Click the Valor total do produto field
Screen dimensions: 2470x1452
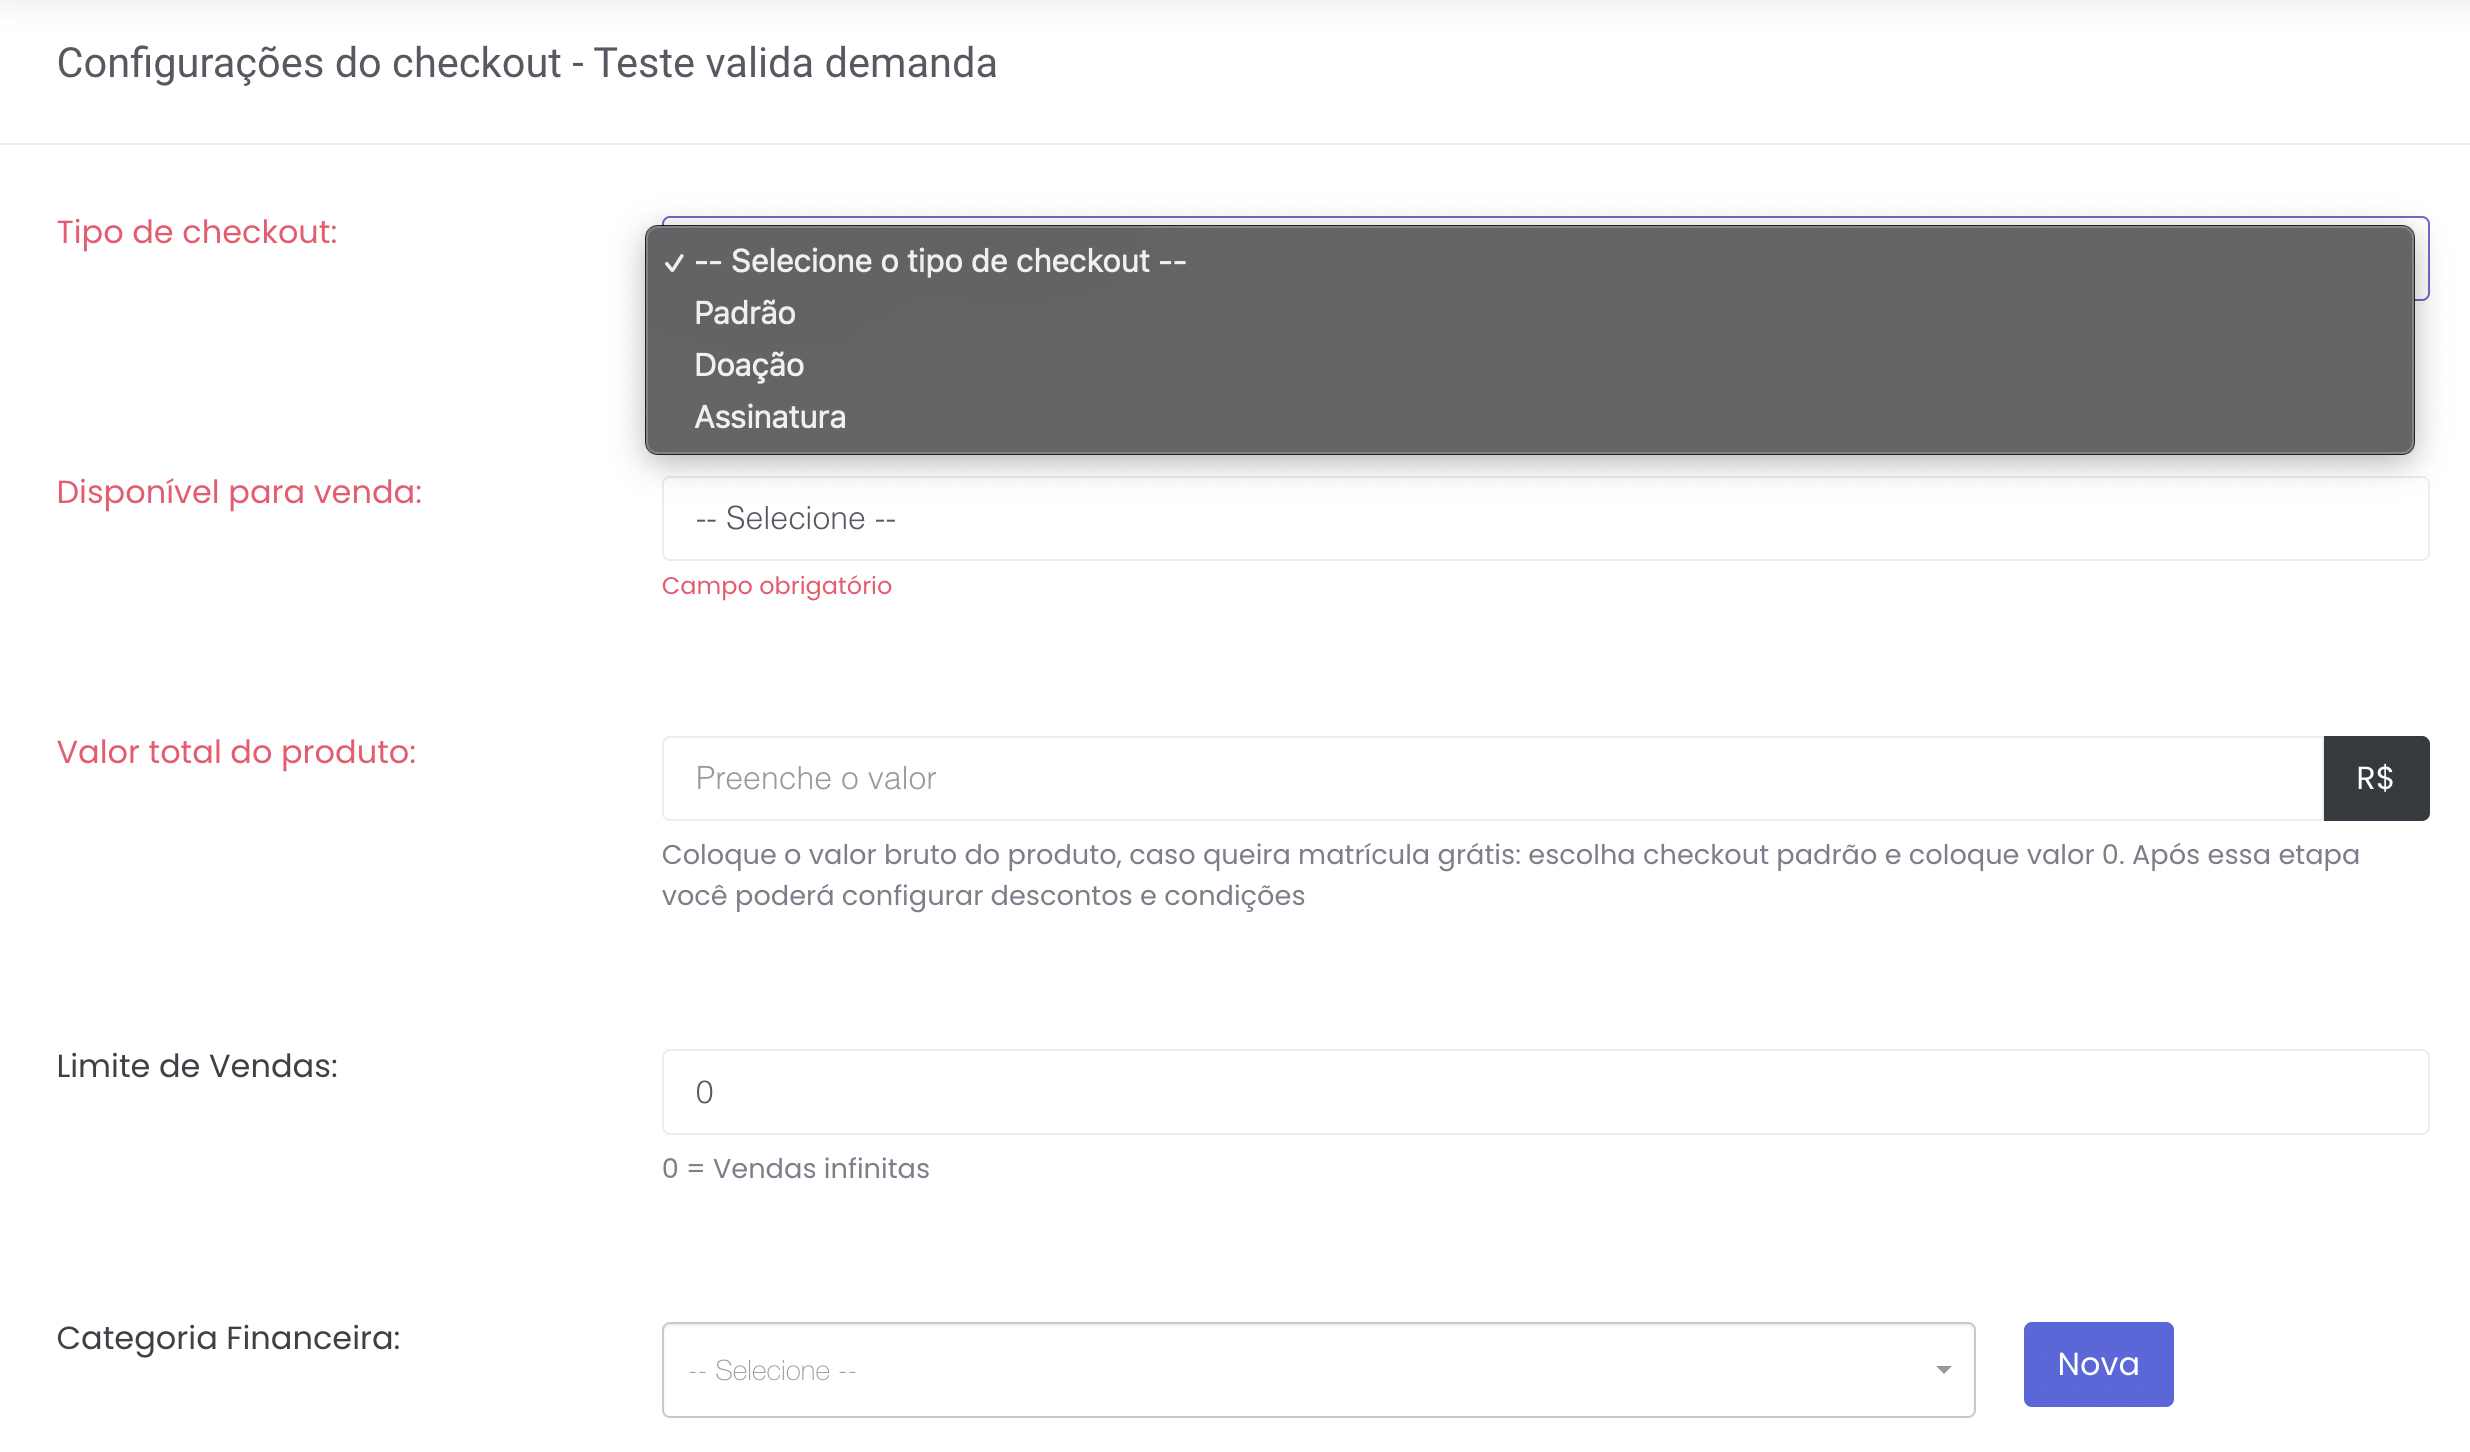tap(1491, 779)
